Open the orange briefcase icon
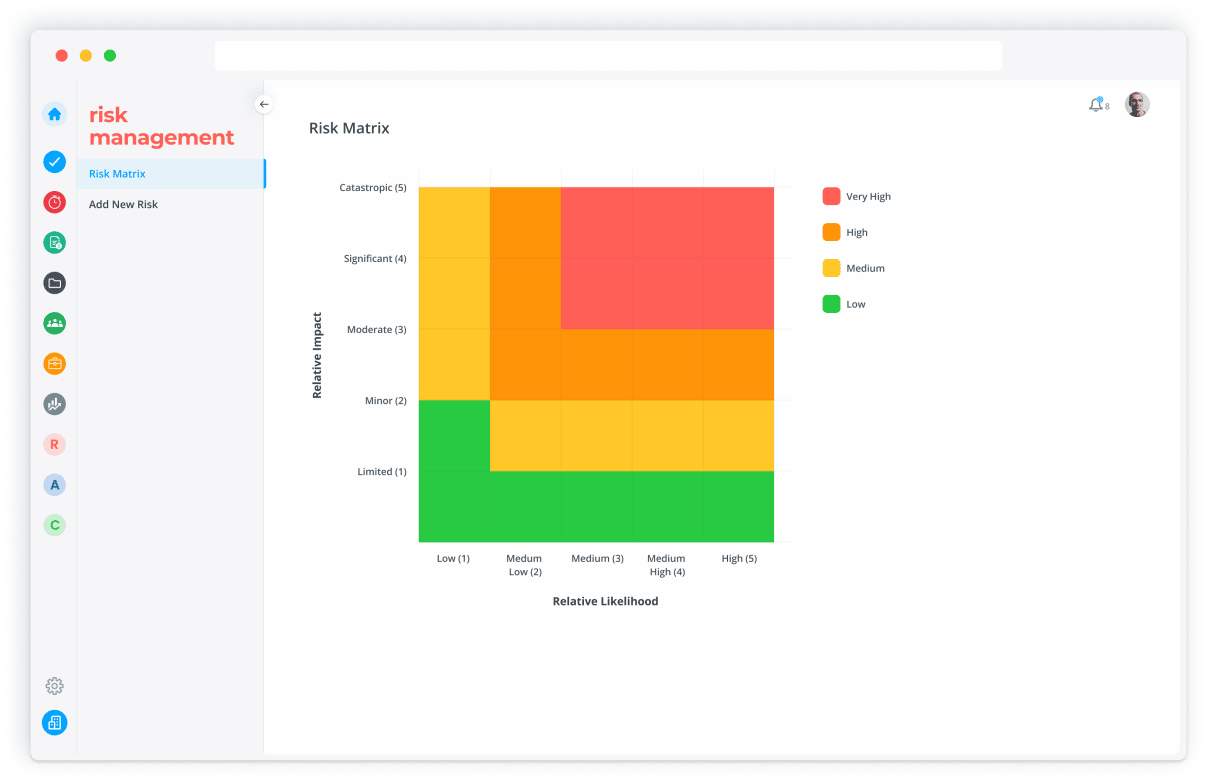 point(55,364)
